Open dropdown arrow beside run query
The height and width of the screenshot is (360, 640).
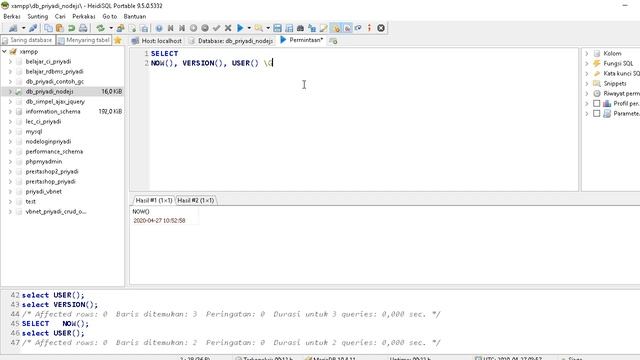pos(249,28)
